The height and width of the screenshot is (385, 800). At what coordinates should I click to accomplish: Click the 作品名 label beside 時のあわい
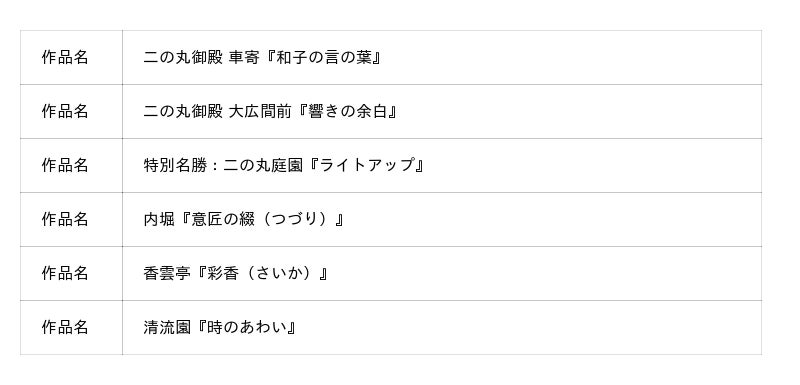(x=65, y=327)
